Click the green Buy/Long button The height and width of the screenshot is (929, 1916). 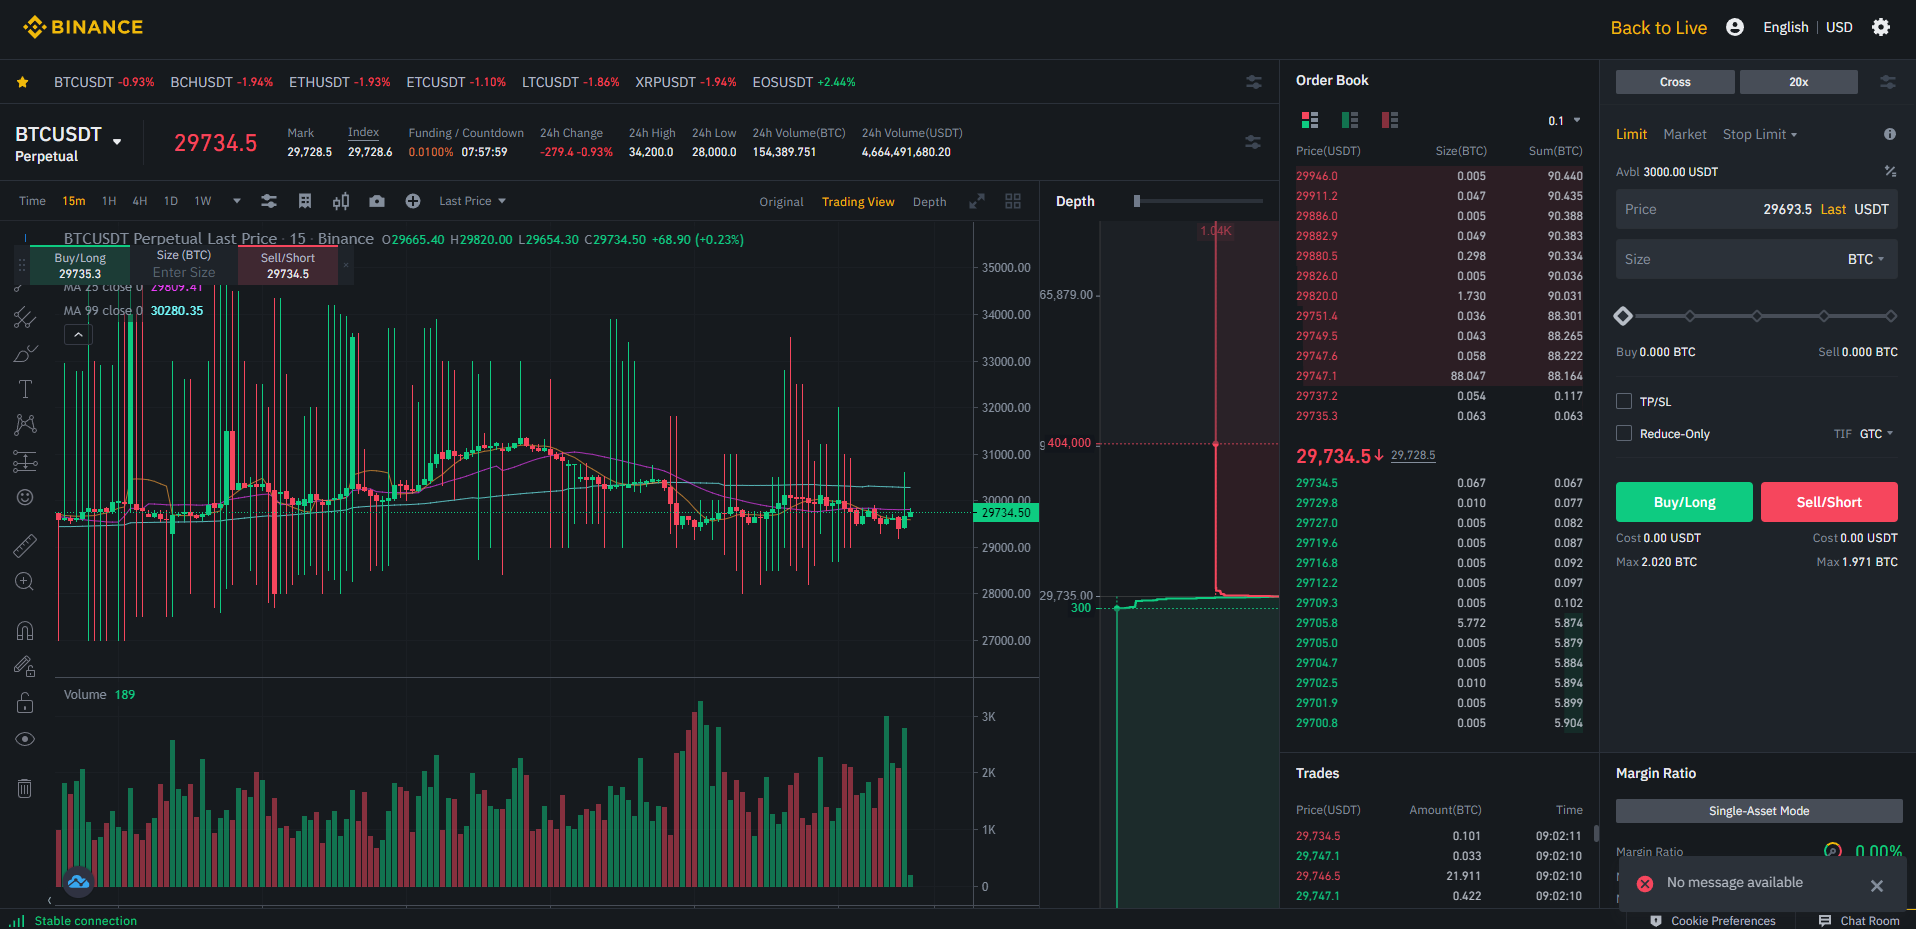1684,502
